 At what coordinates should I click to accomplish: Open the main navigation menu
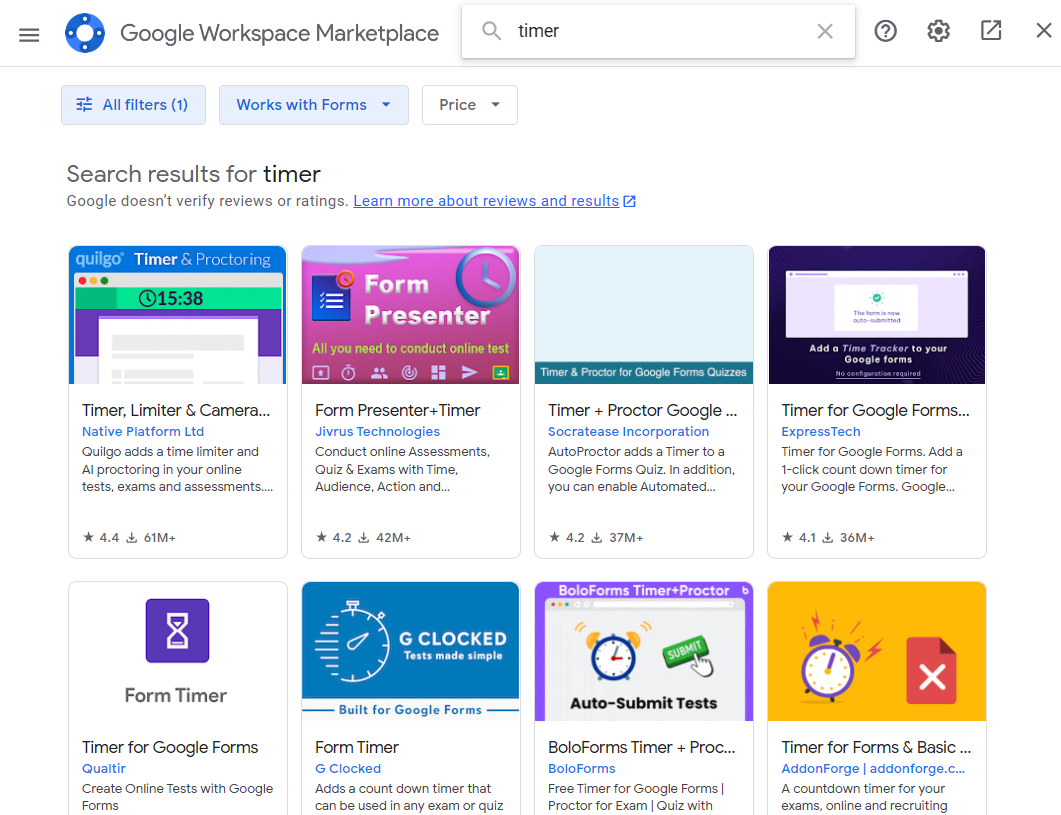(29, 33)
